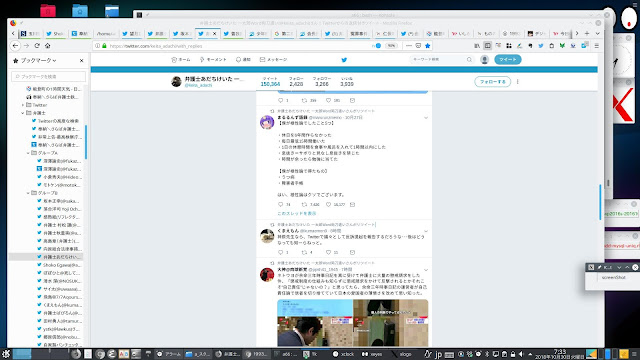The image size is (640, 360).
Task: Go back with the browser back arrow
Action: (16, 46)
